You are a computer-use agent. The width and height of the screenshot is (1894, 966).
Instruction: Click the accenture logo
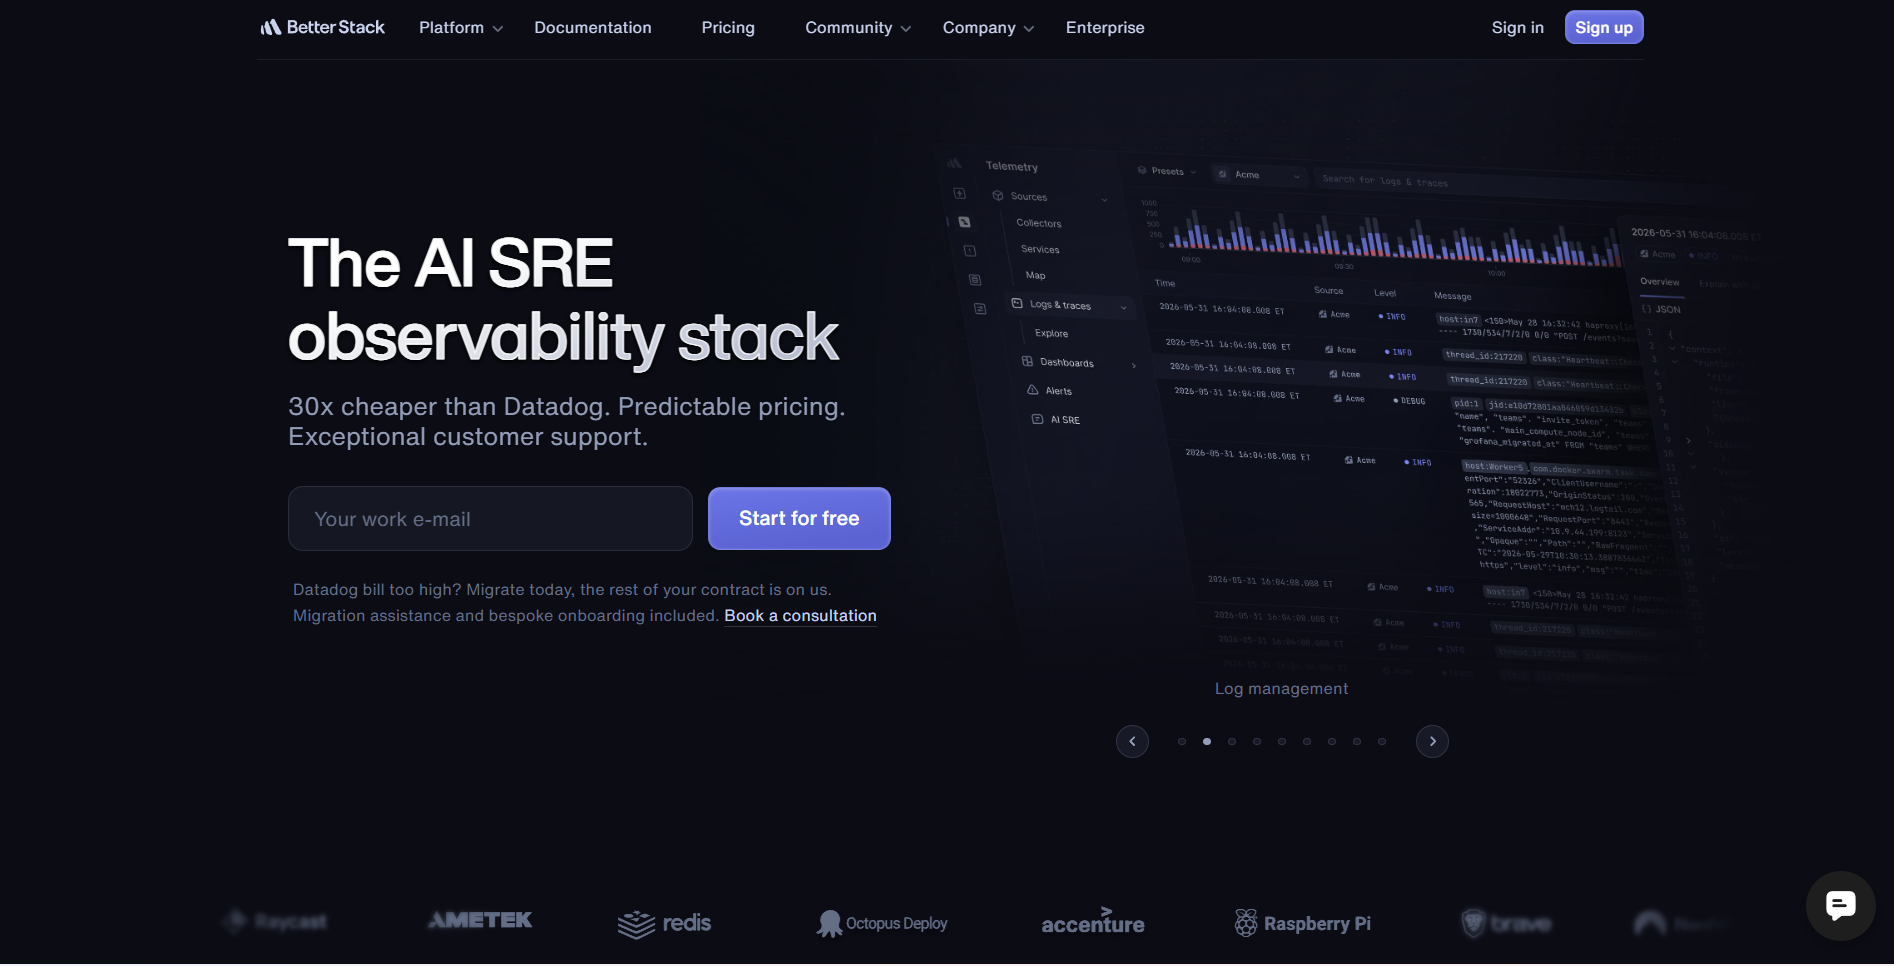pyautogui.click(x=1093, y=922)
